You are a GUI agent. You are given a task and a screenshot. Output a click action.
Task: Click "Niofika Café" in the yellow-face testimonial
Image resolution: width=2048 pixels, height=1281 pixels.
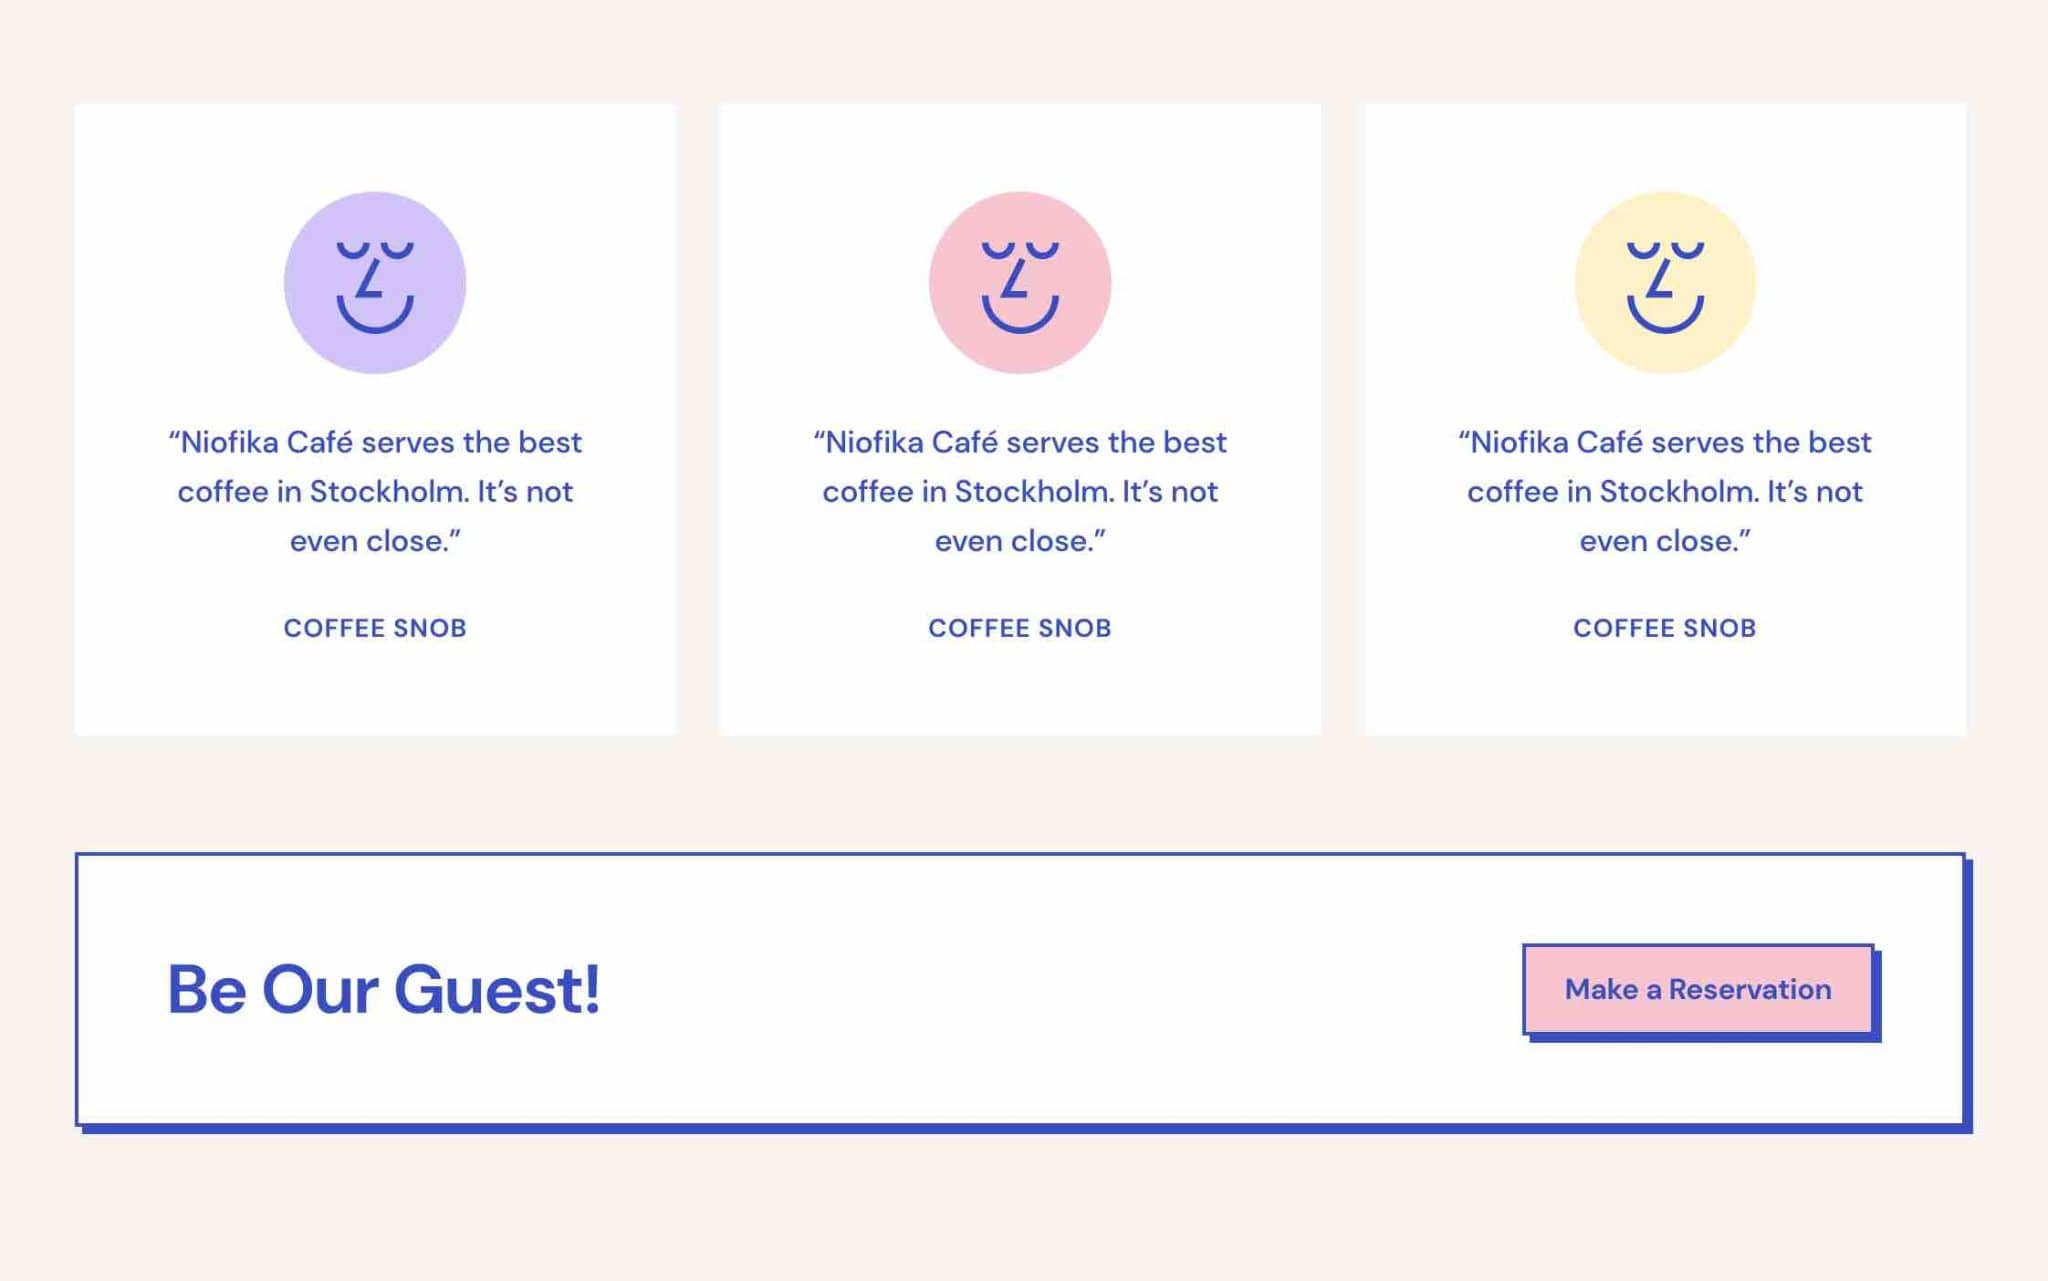coord(1557,442)
